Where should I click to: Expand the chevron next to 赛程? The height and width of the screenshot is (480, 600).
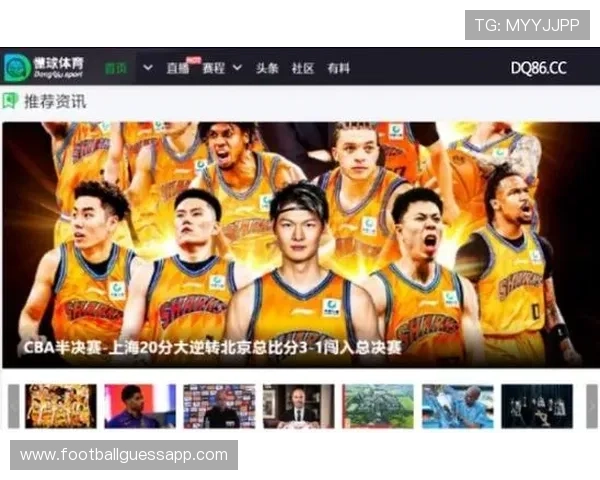(237, 68)
